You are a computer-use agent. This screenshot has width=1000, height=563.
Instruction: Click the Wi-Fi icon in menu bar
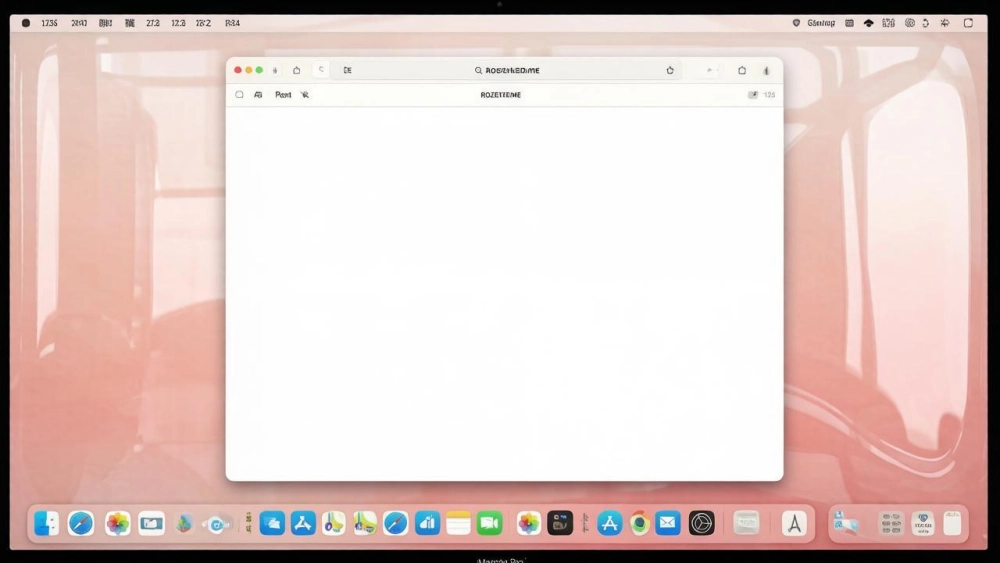coord(868,23)
